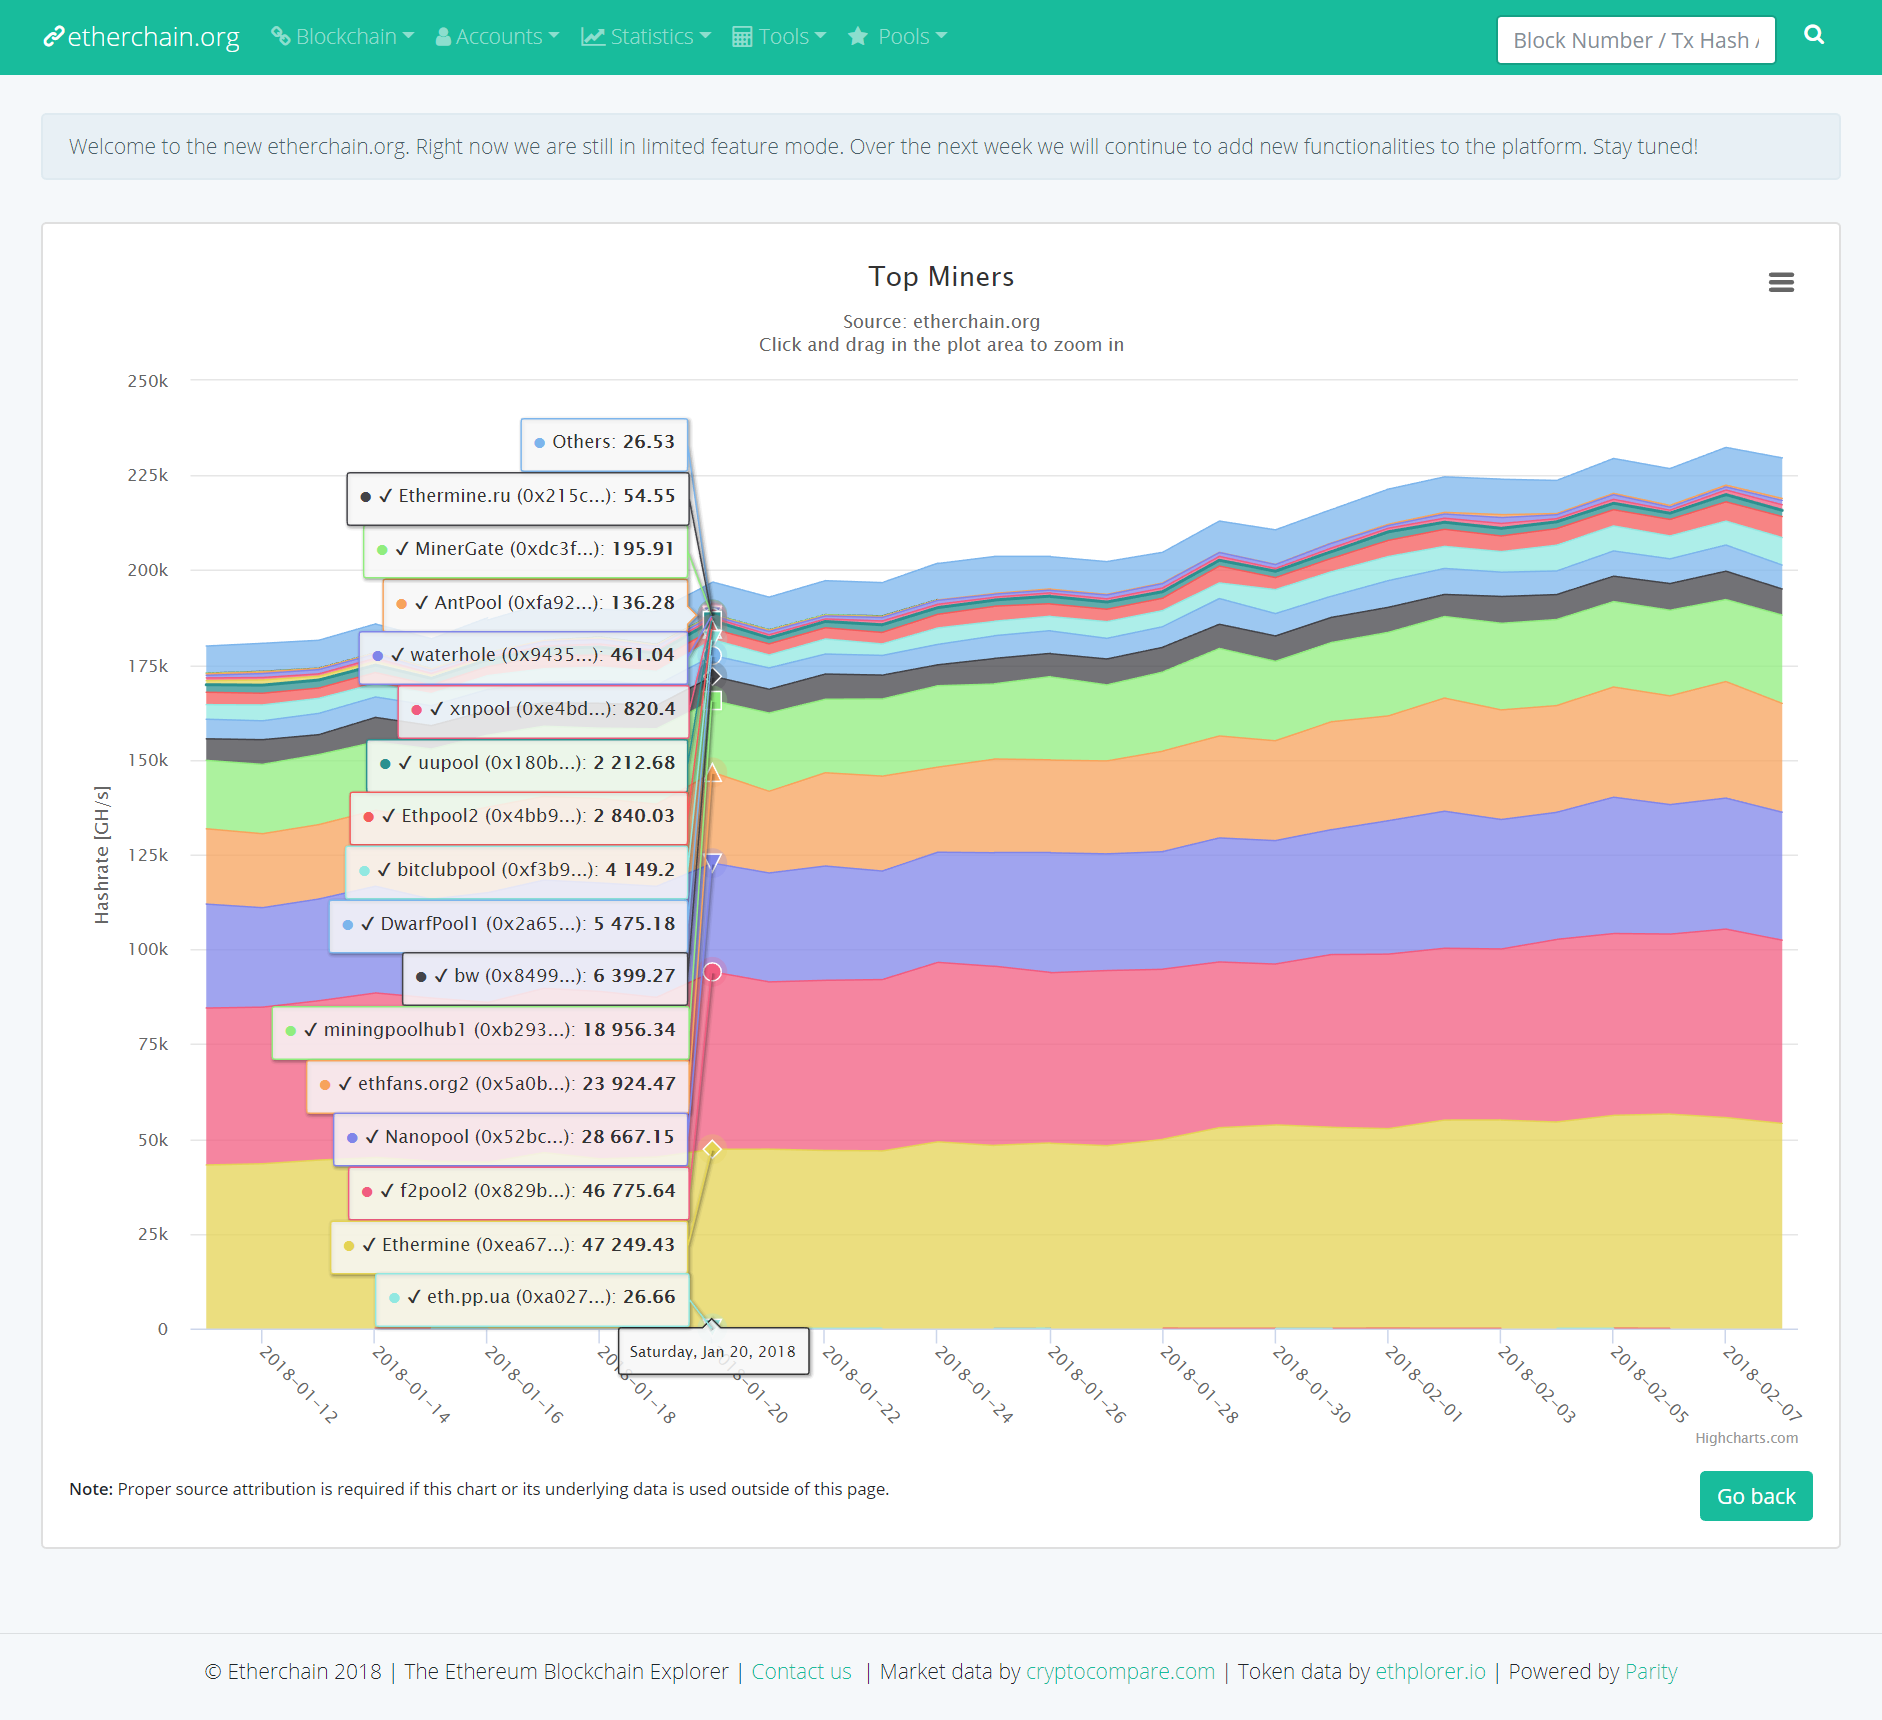Open the Highcharts.com credit link
This screenshot has width=1882, height=1720.
[1746, 1438]
